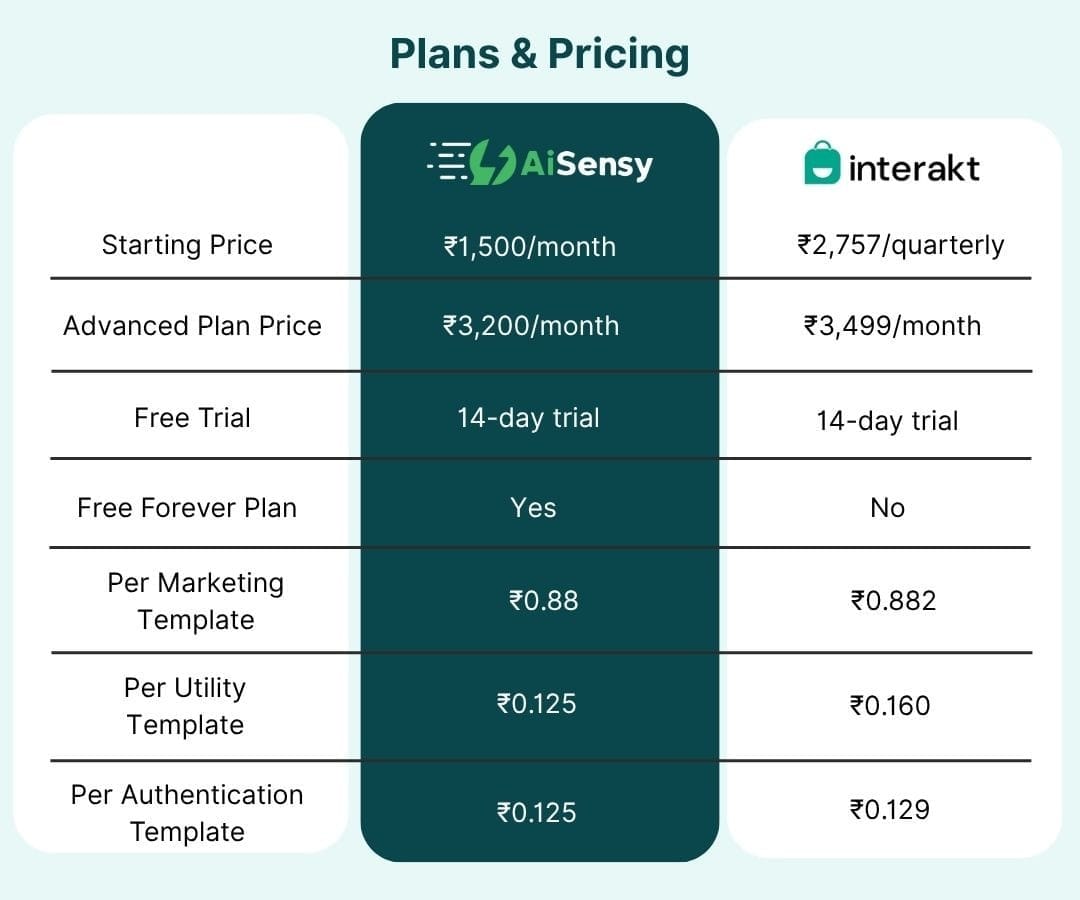1080x900 pixels.
Task: Click the Yes value under AiSensy
Action: (533, 508)
